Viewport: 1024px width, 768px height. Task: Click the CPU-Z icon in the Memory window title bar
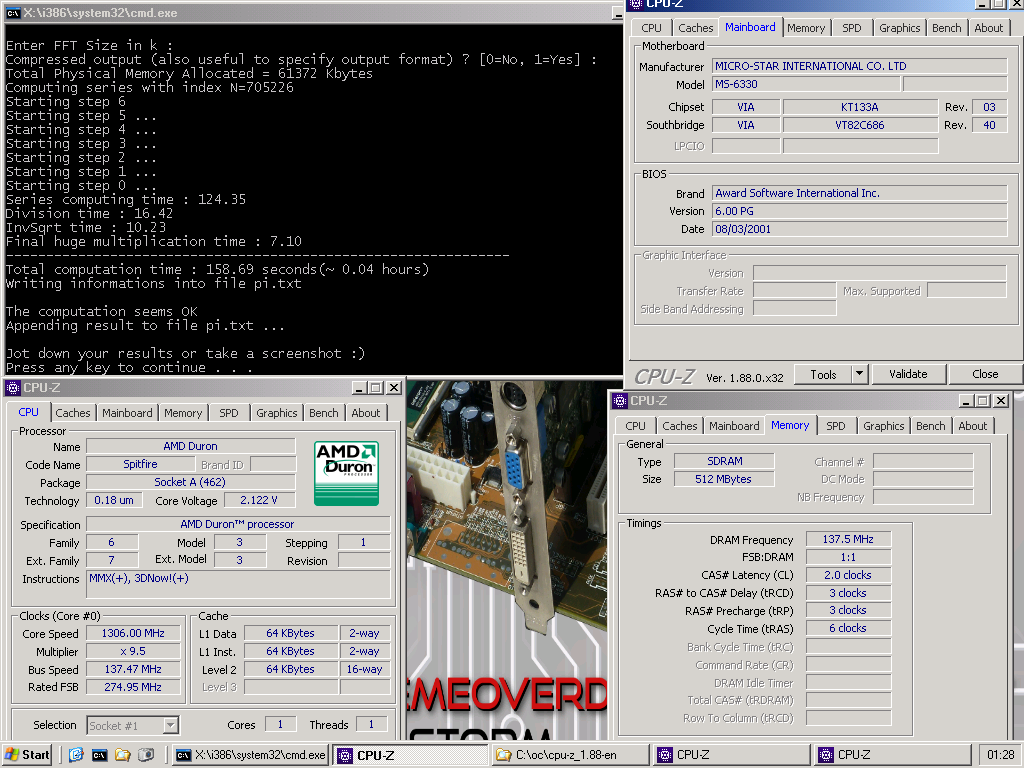coord(620,401)
